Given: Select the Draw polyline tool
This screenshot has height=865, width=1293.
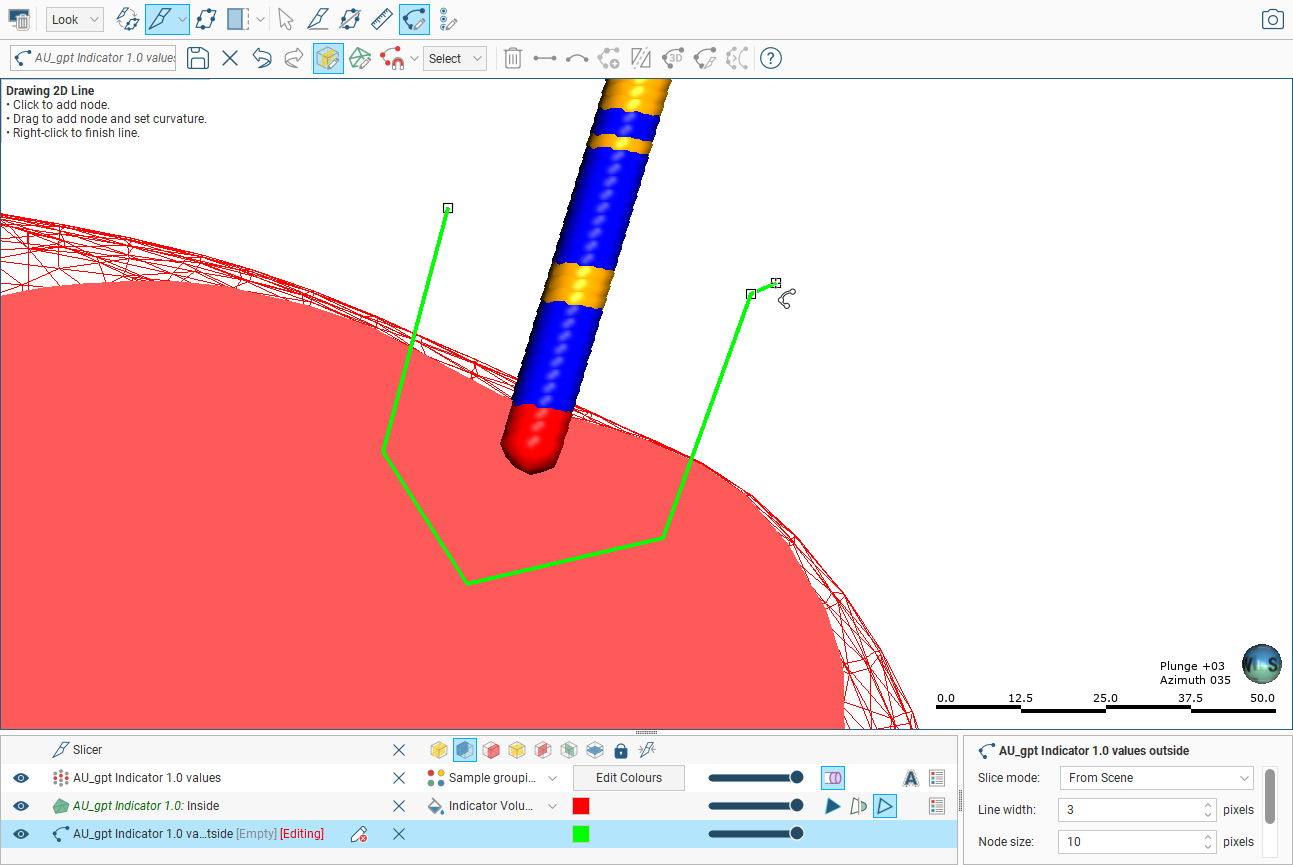Looking at the screenshot, I should coord(413,19).
